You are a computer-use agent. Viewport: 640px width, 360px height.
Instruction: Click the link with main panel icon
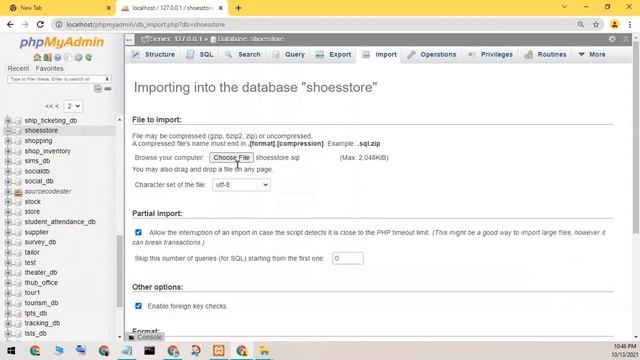[108, 89]
